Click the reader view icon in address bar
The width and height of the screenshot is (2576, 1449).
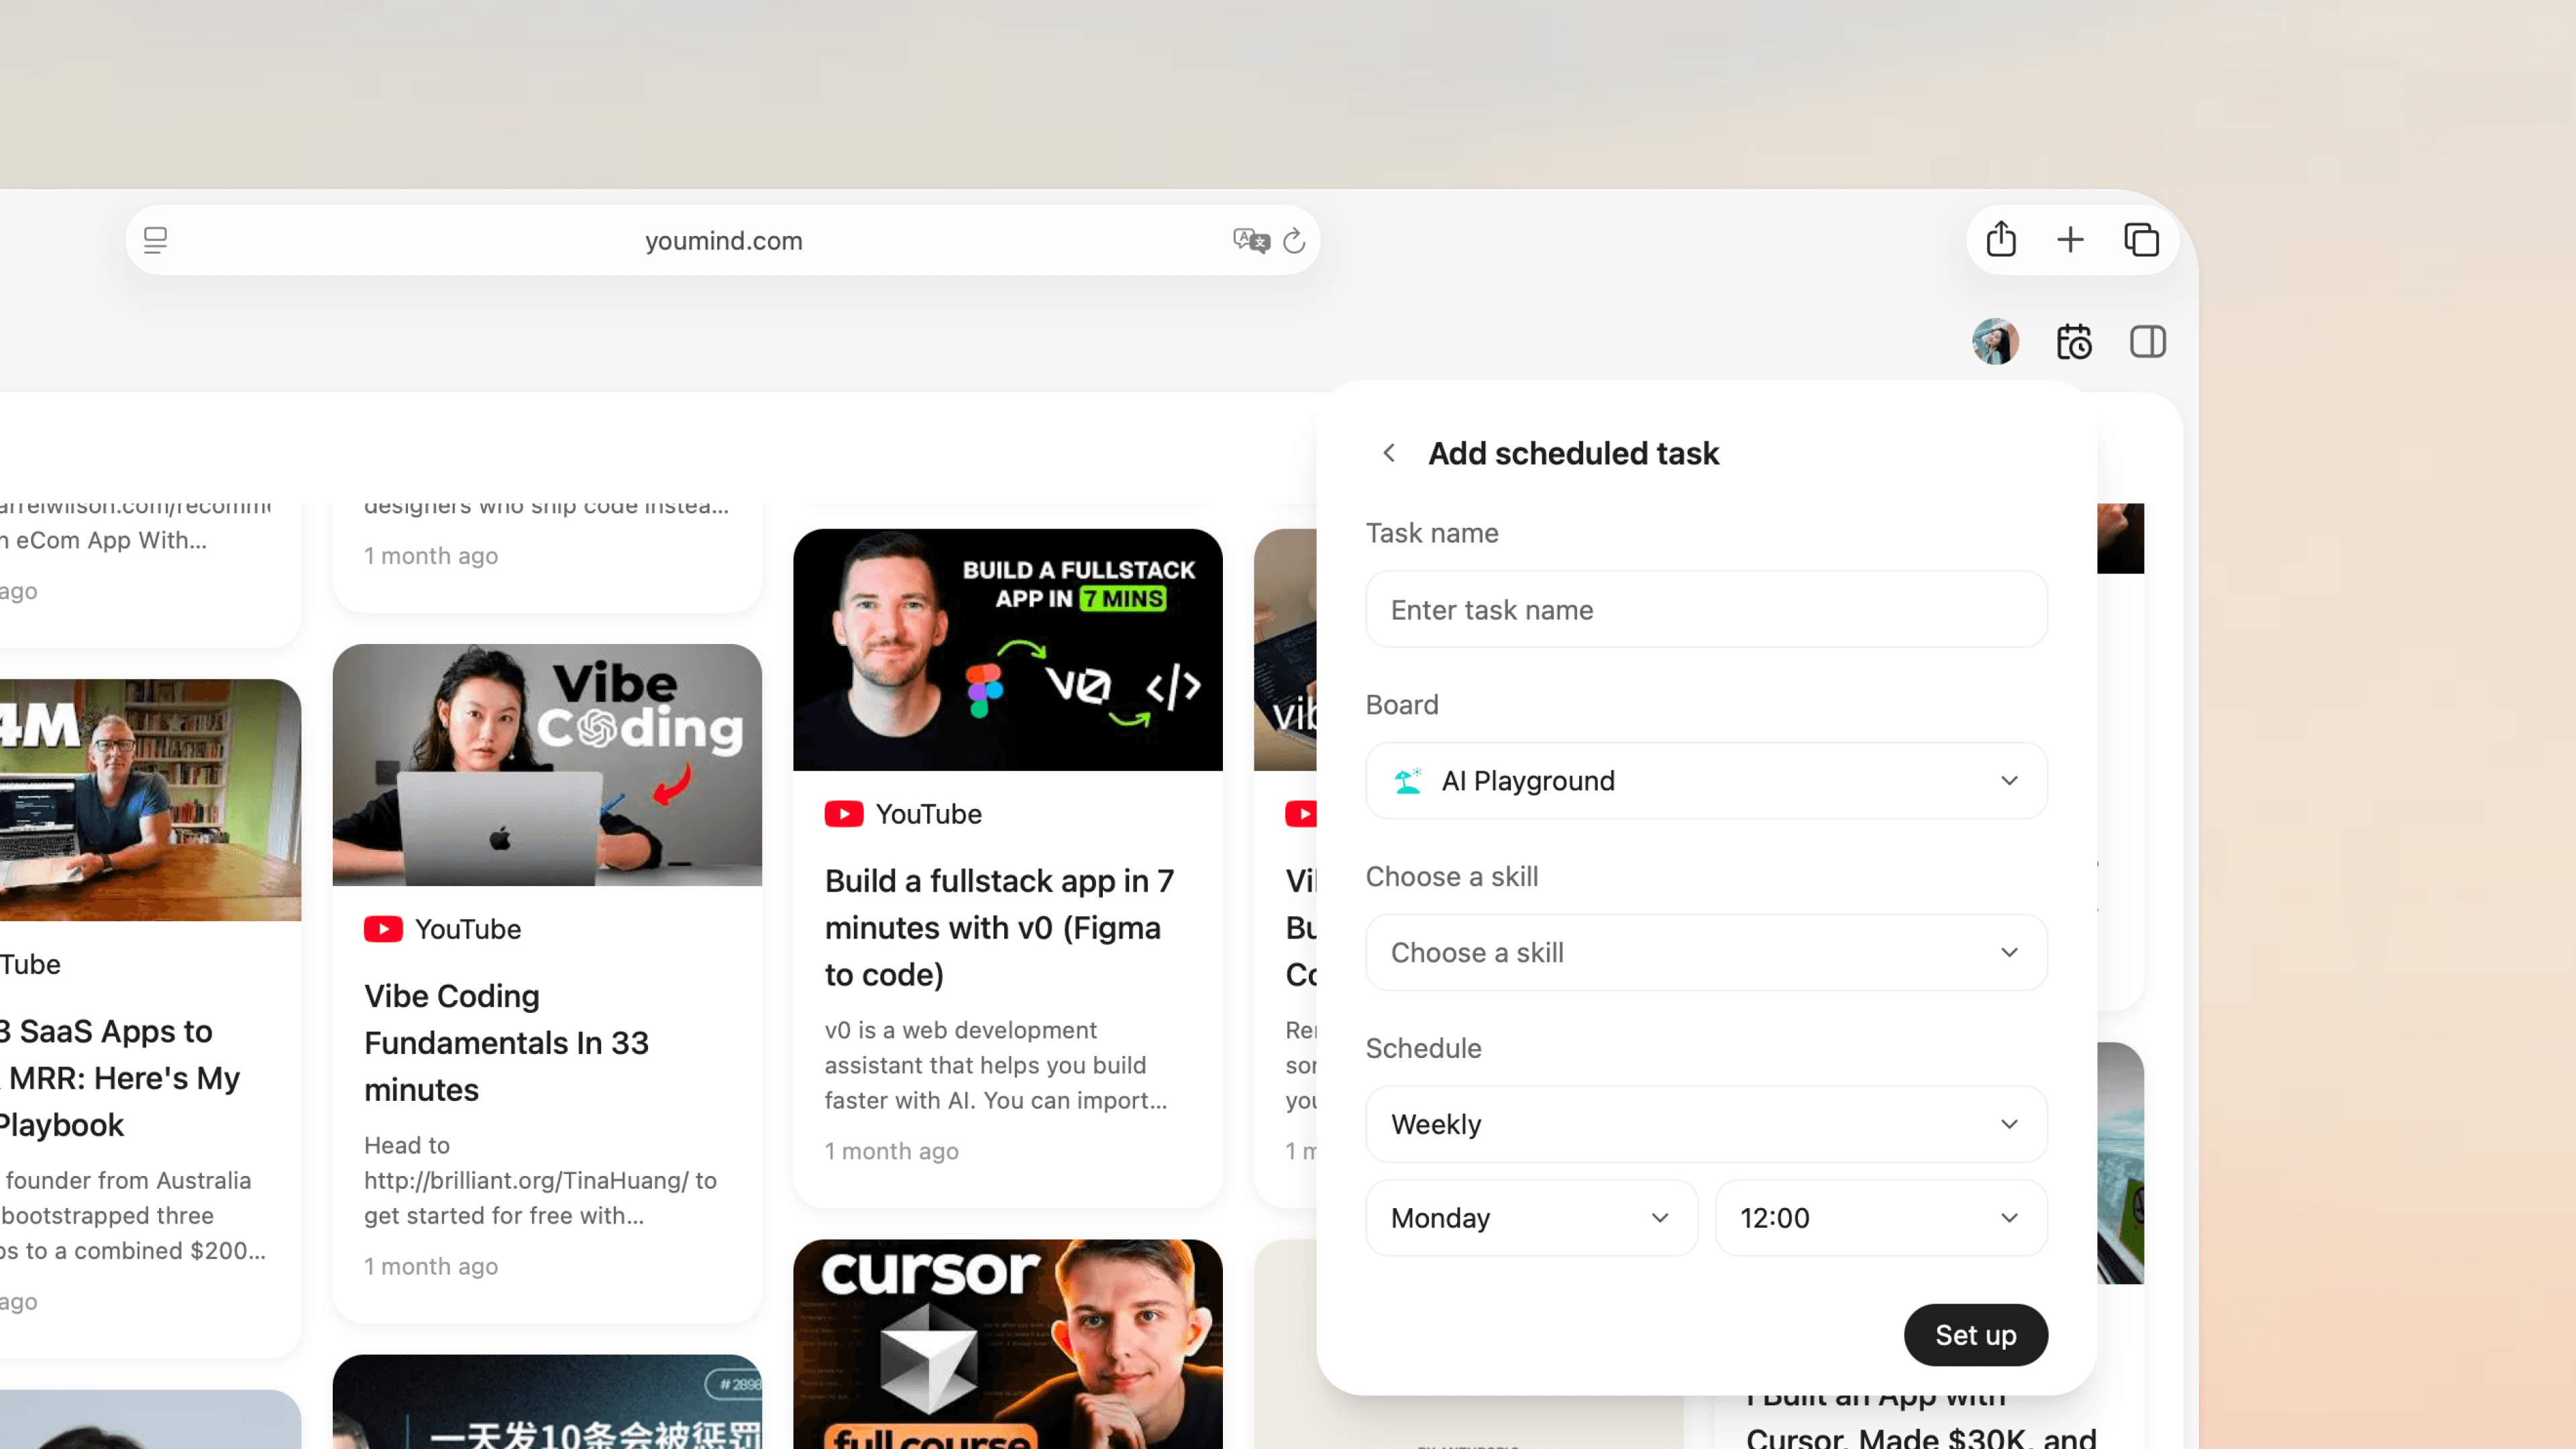click(x=155, y=240)
